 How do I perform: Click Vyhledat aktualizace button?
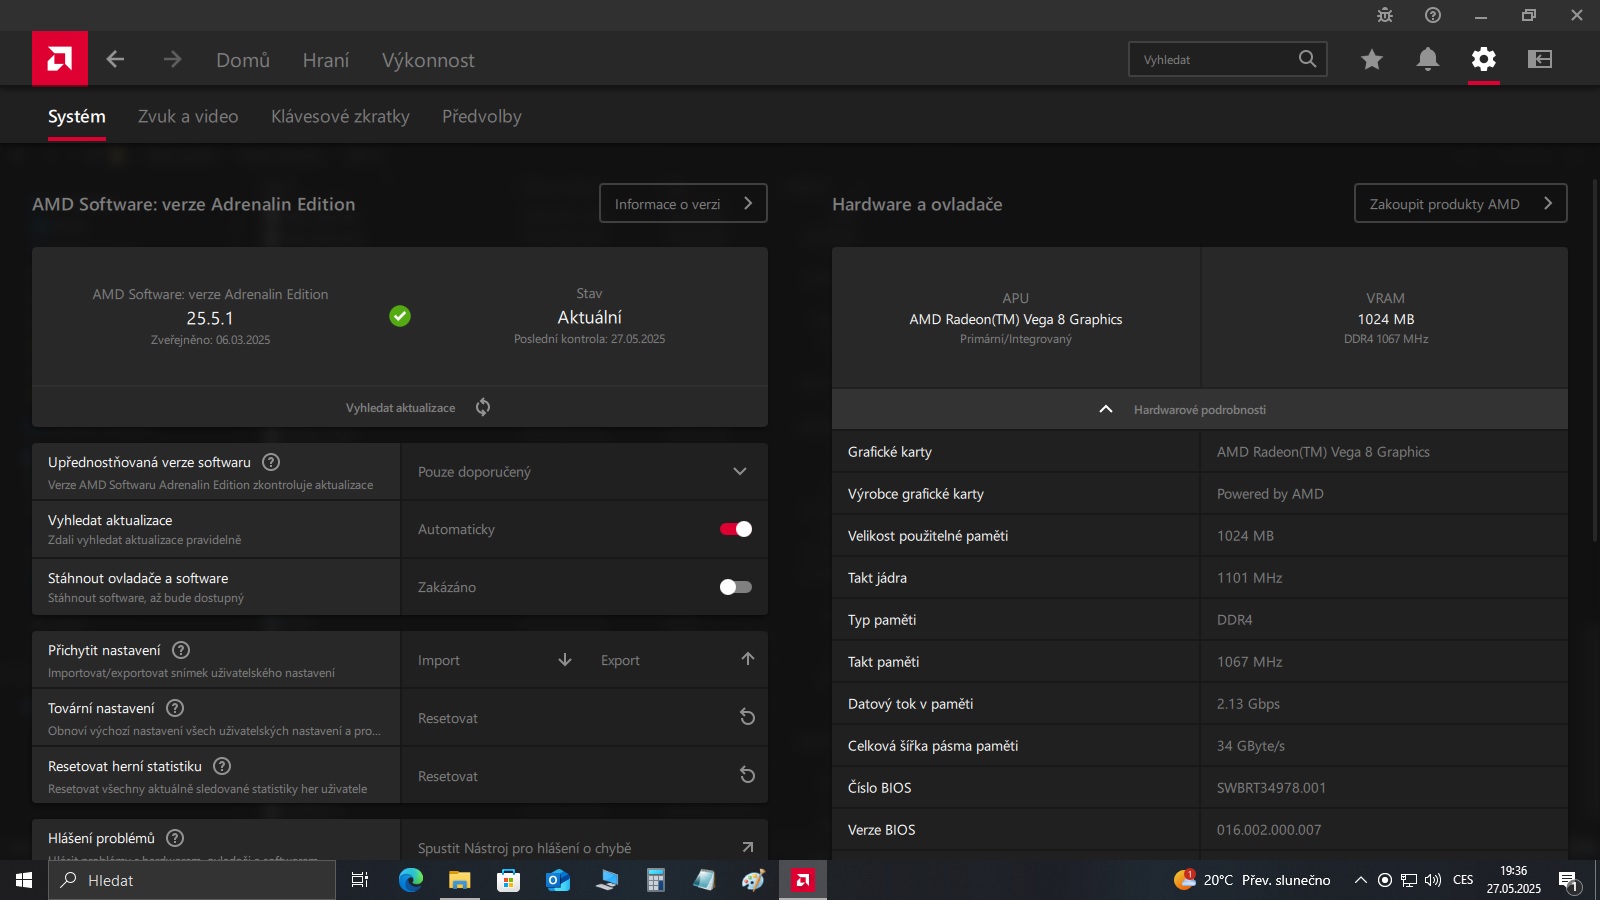(400, 407)
